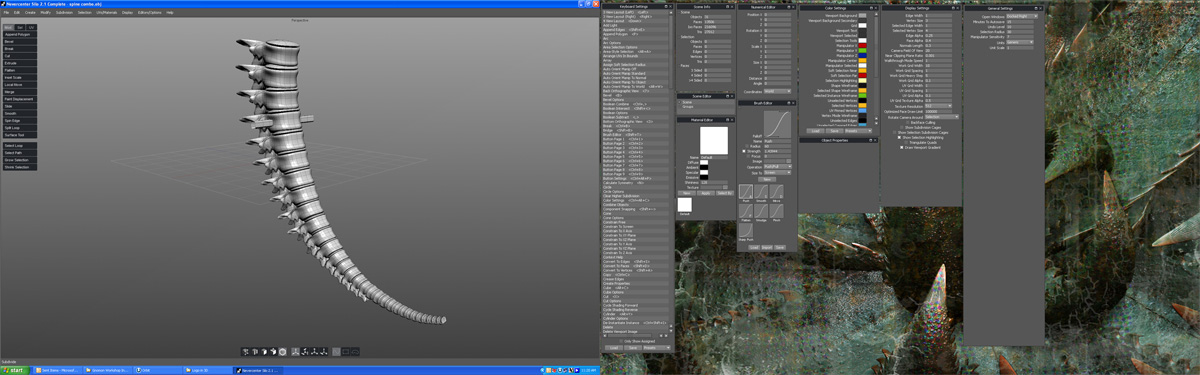Viewport: 1200px width, 375px height.
Task: Close the Brush Editor panel via header icon
Action: 793,103
